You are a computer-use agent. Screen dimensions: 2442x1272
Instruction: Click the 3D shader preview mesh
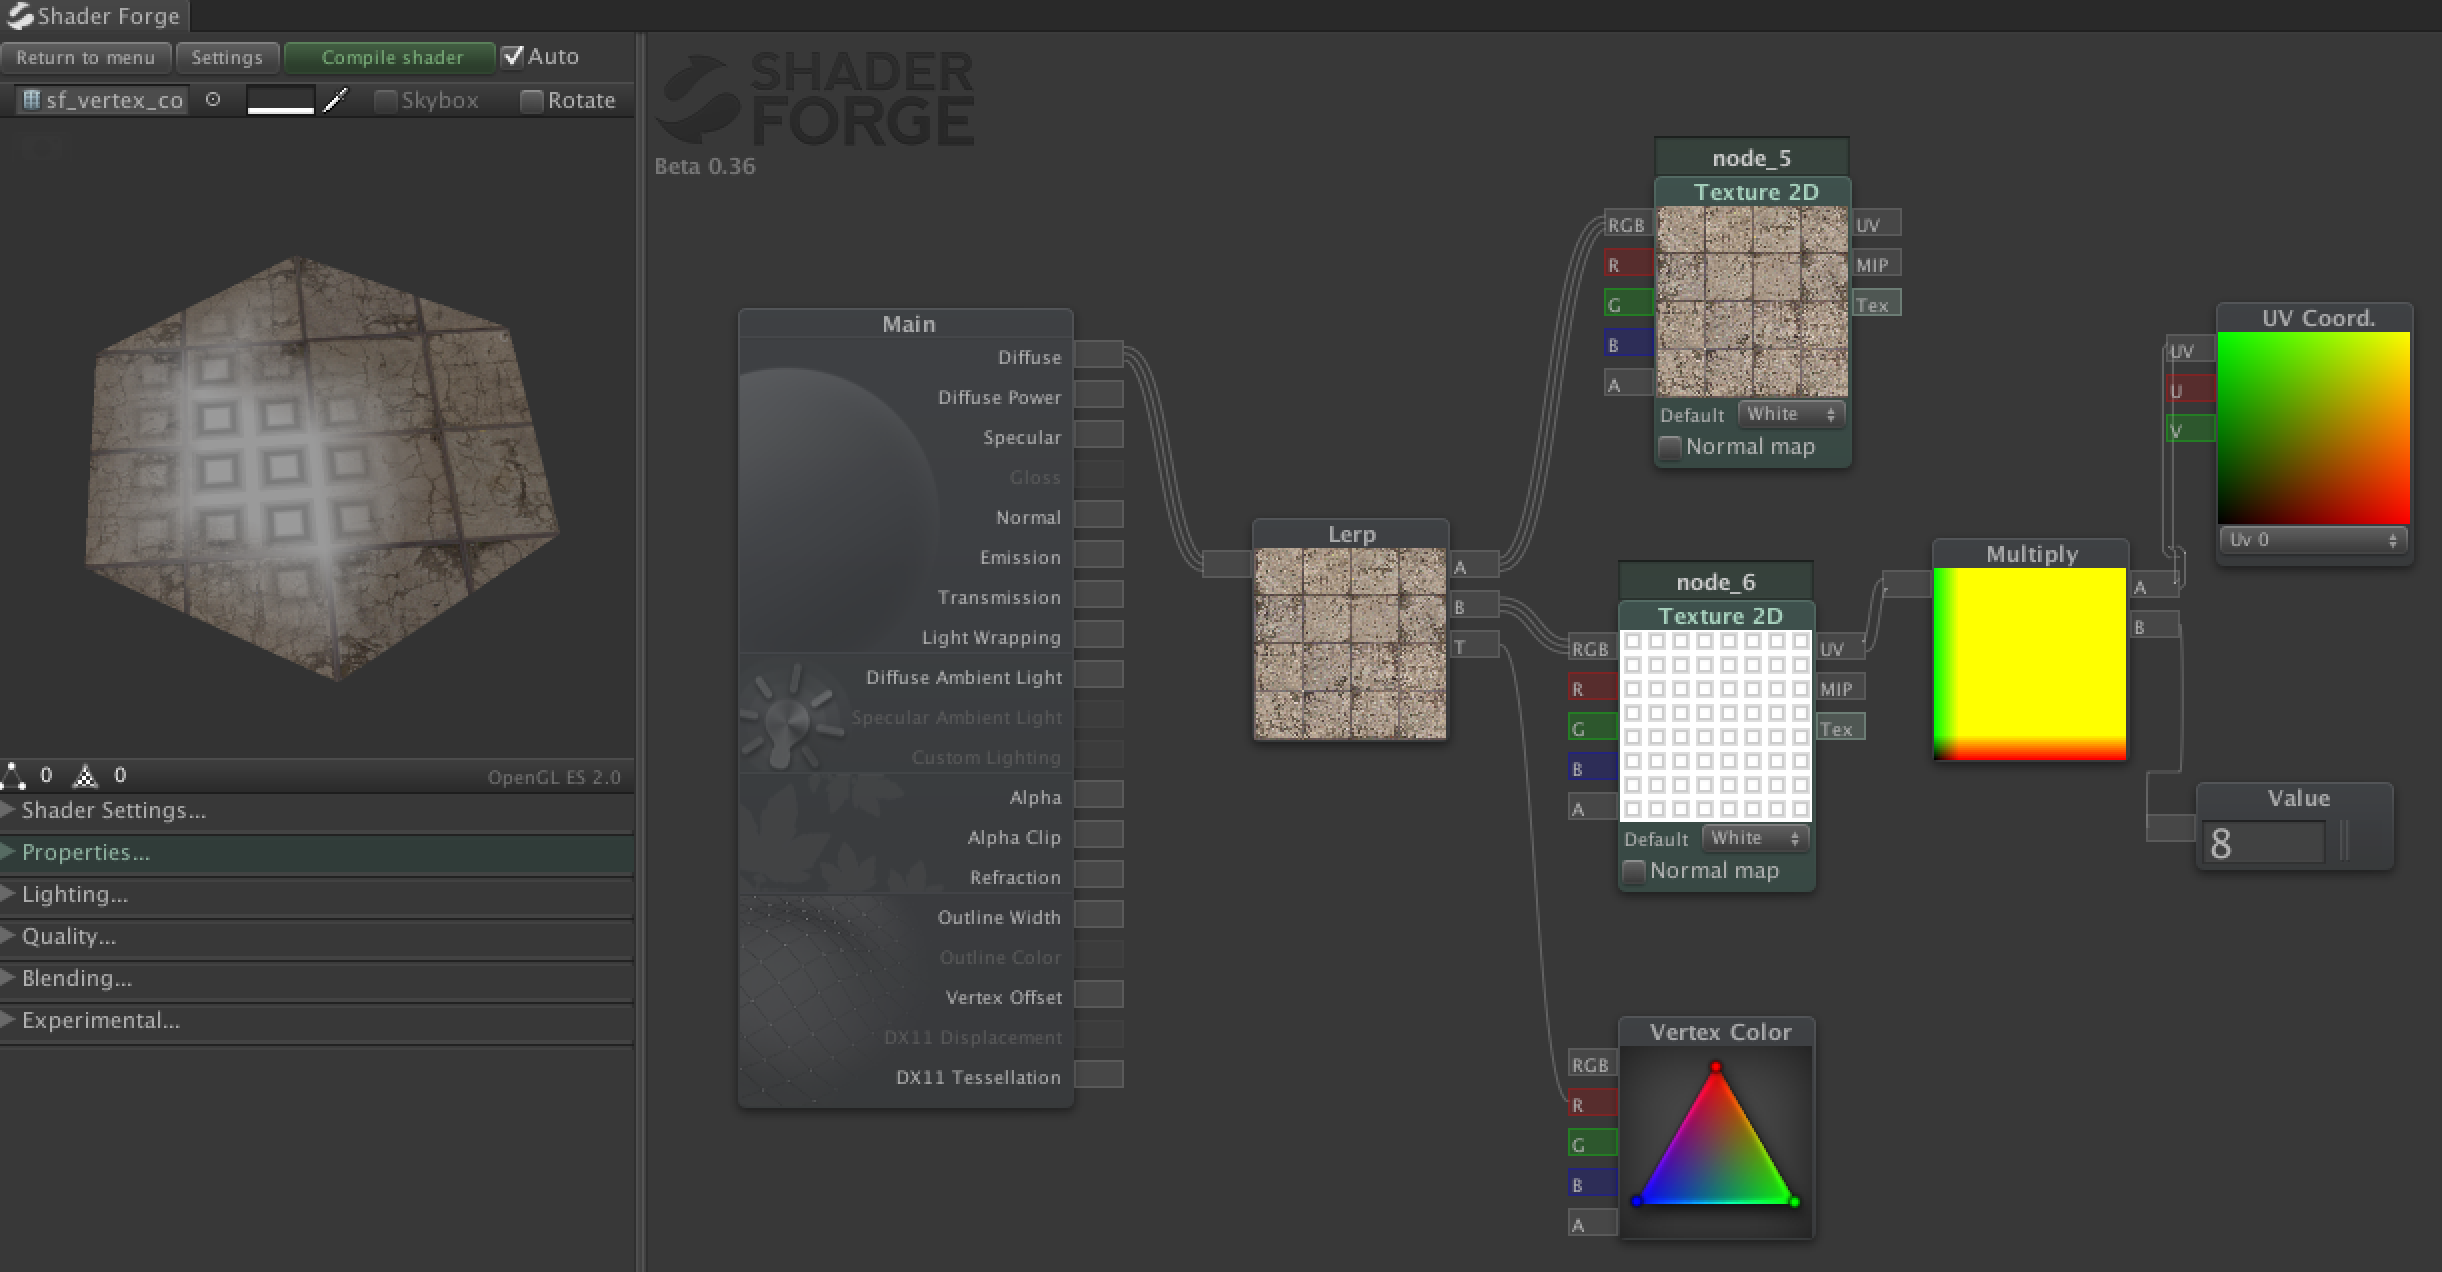point(322,468)
